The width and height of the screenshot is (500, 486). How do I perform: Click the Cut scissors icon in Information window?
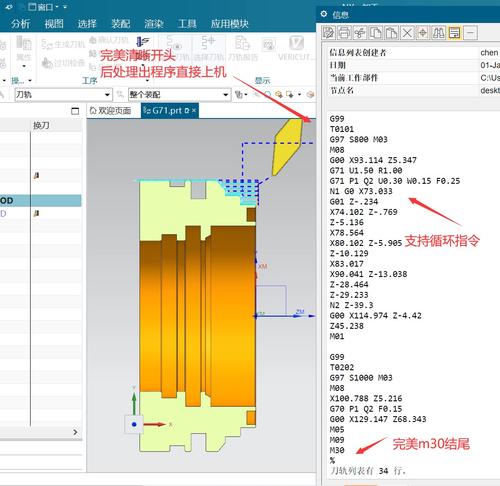360,33
